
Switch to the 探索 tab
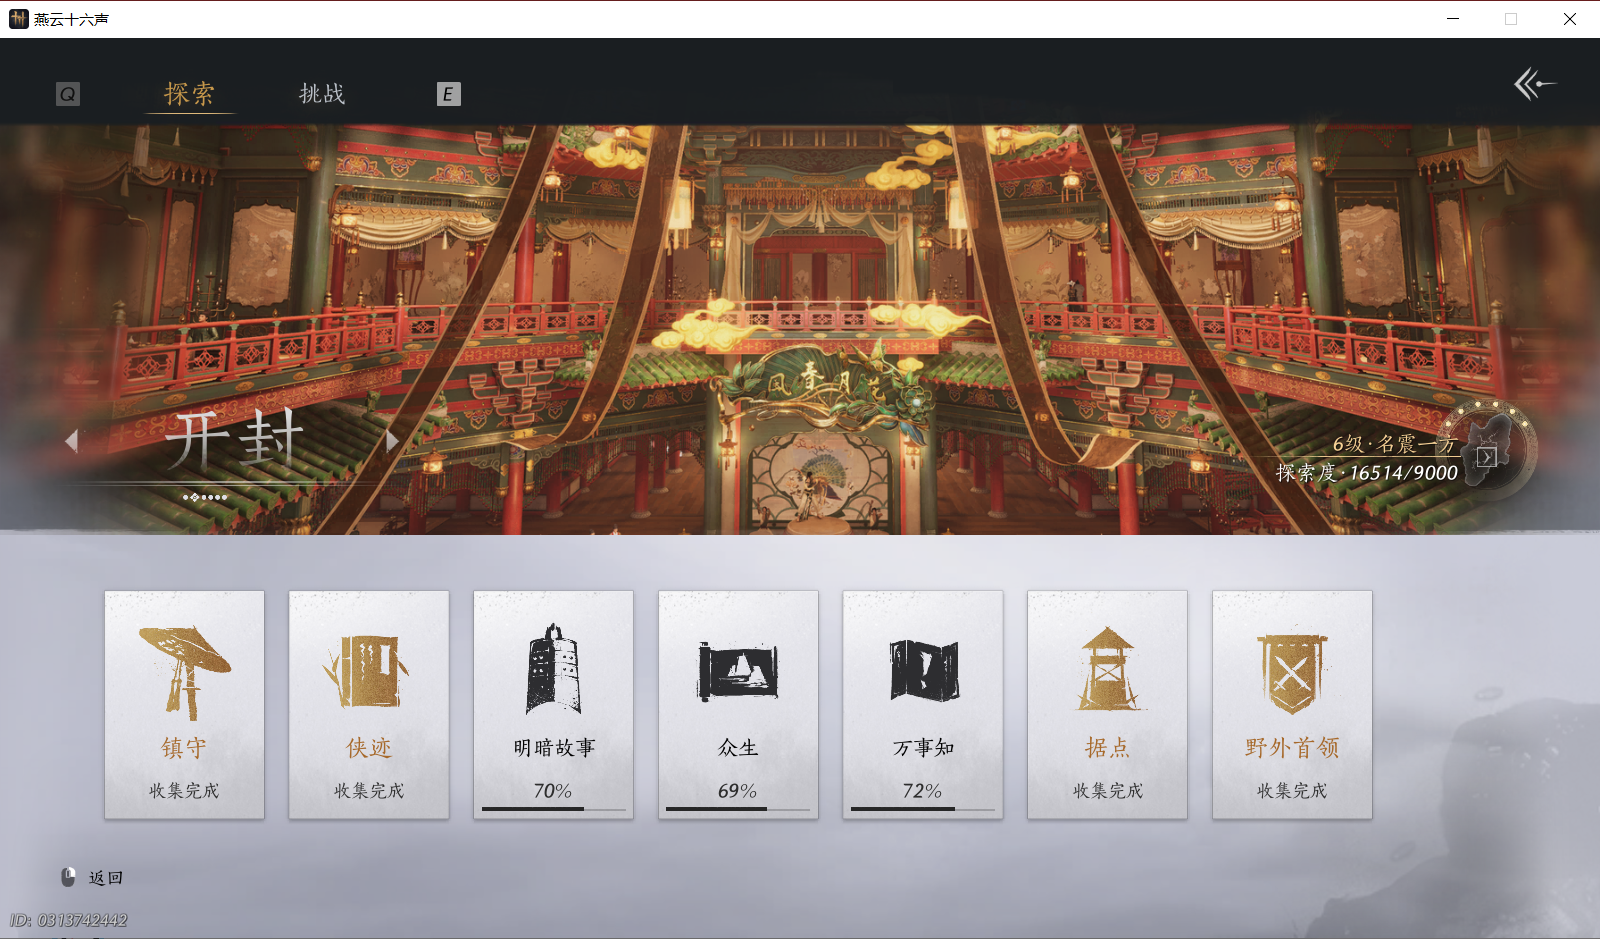[189, 93]
